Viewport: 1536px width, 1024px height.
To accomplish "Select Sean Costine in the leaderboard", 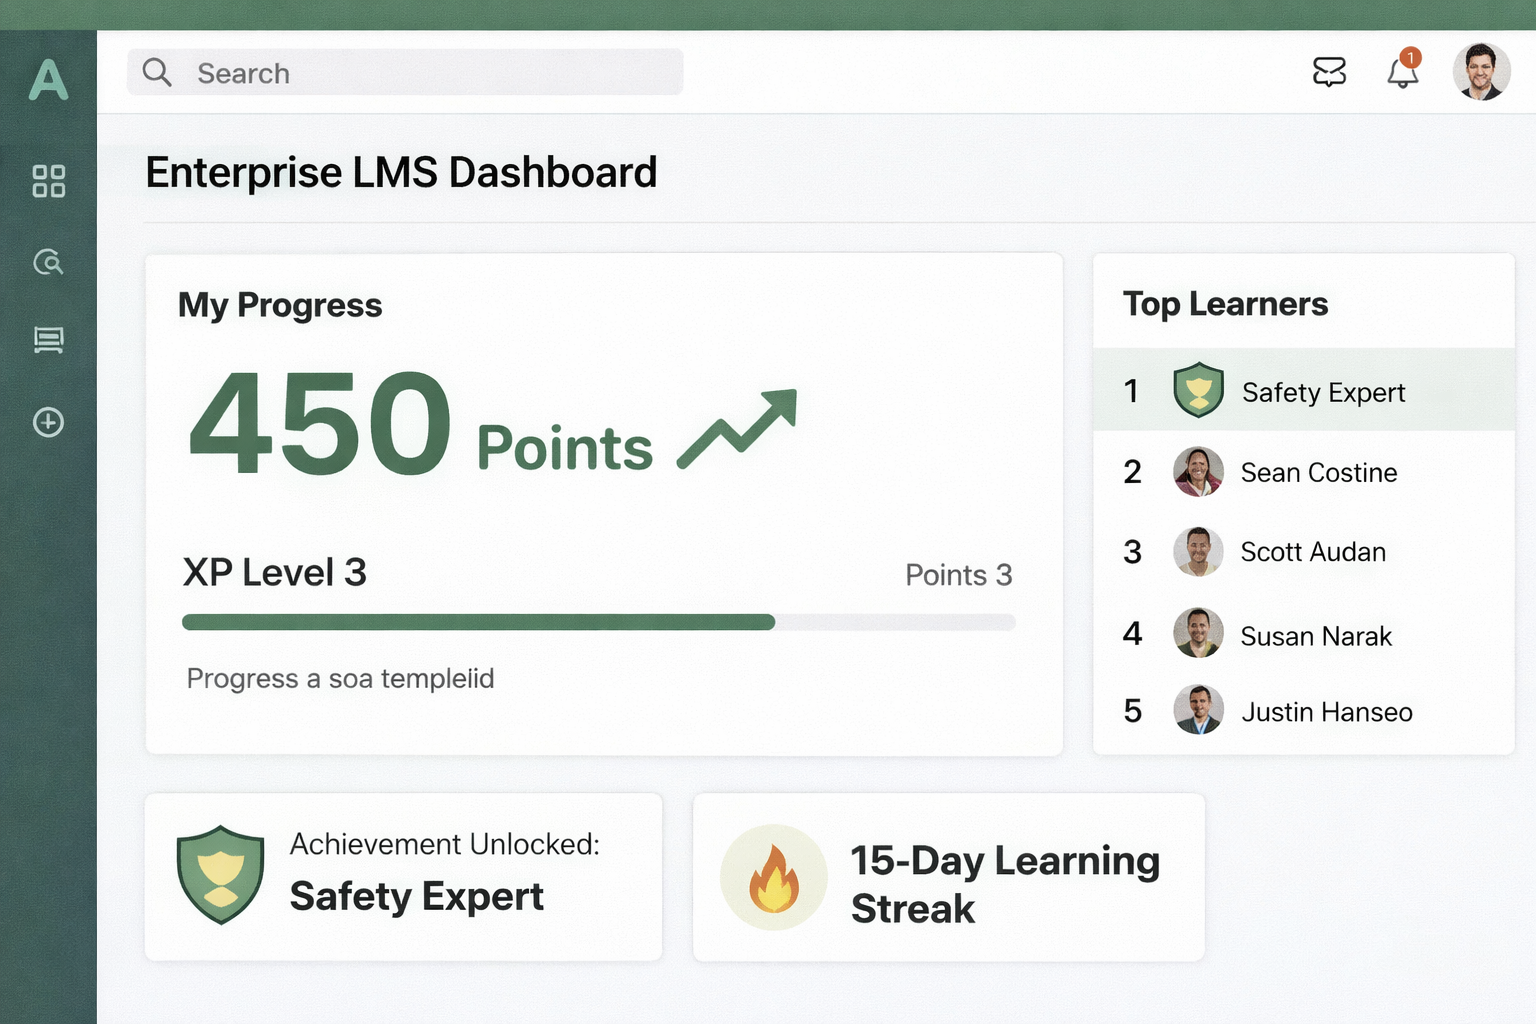I will (1318, 472).
